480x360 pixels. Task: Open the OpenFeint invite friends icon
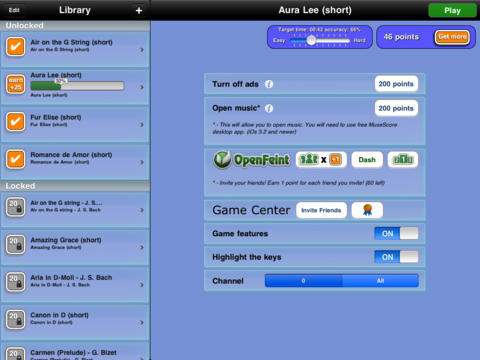[321, 160]
